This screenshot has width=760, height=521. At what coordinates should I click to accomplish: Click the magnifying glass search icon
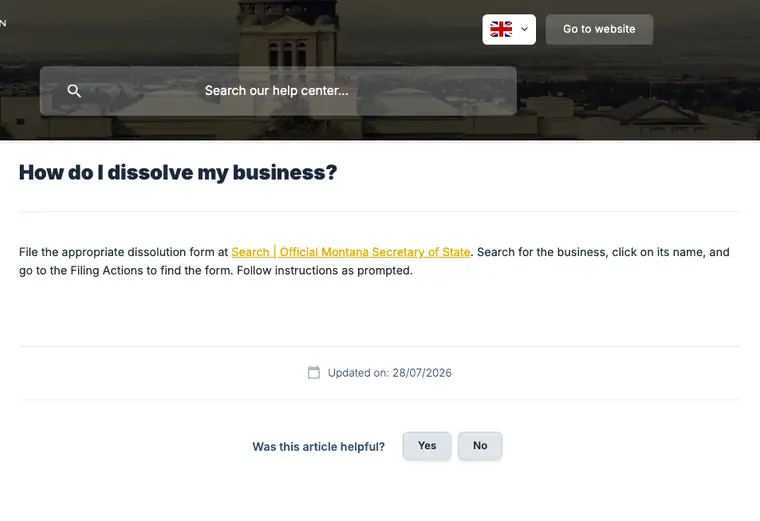[x=74, y=91]
